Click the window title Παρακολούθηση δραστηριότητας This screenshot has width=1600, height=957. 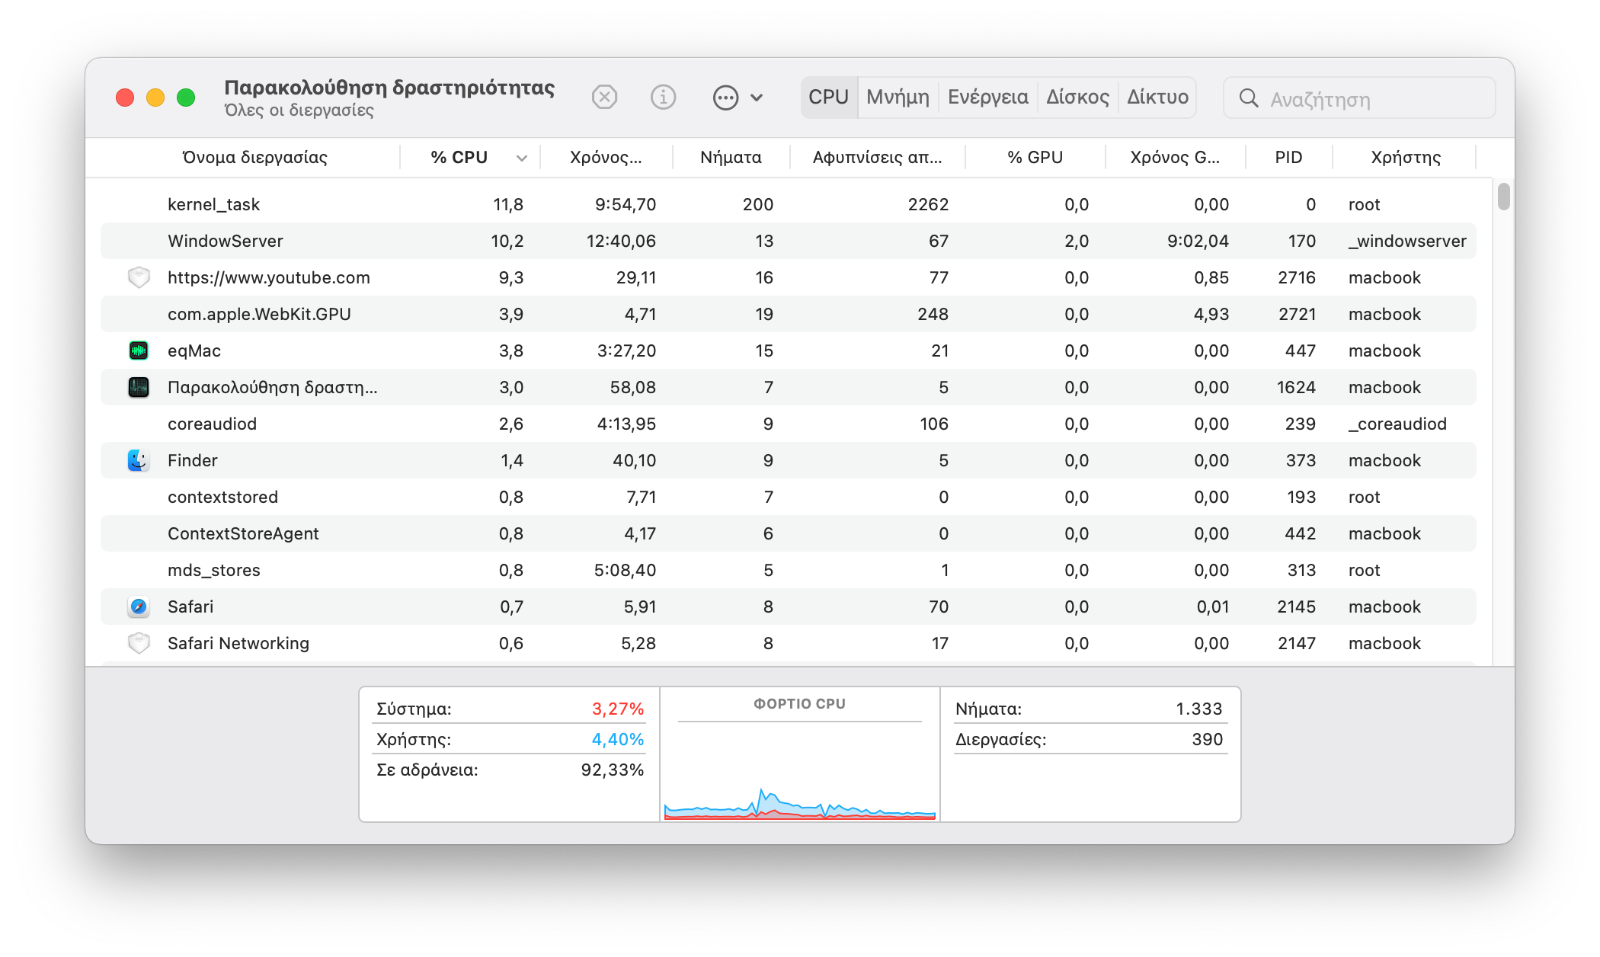tap(389, 87)
